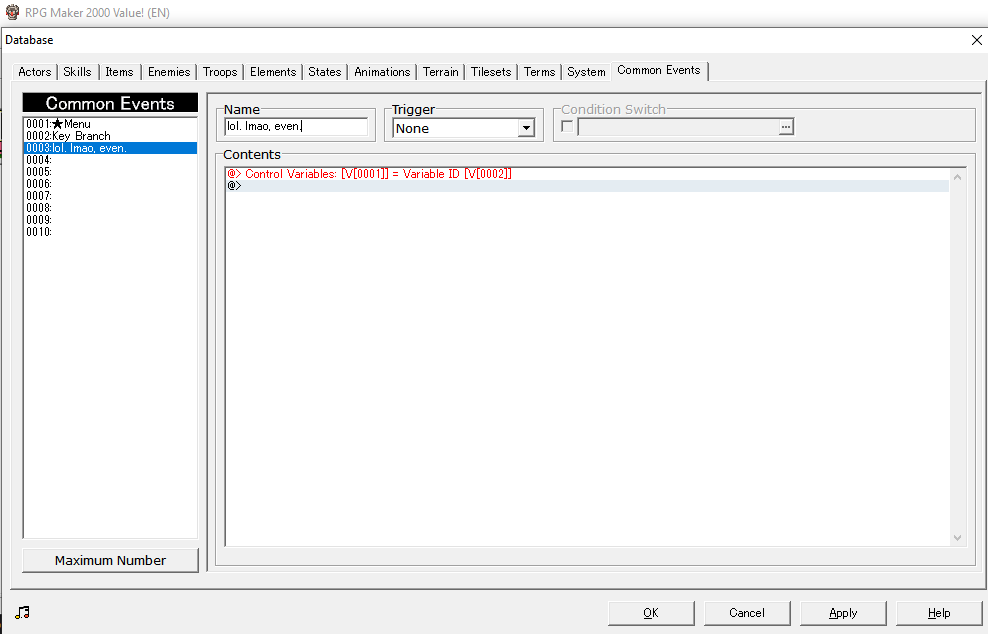Click the music note icon
This screenshot has width=988, height=634.
(x=22, y=613)
